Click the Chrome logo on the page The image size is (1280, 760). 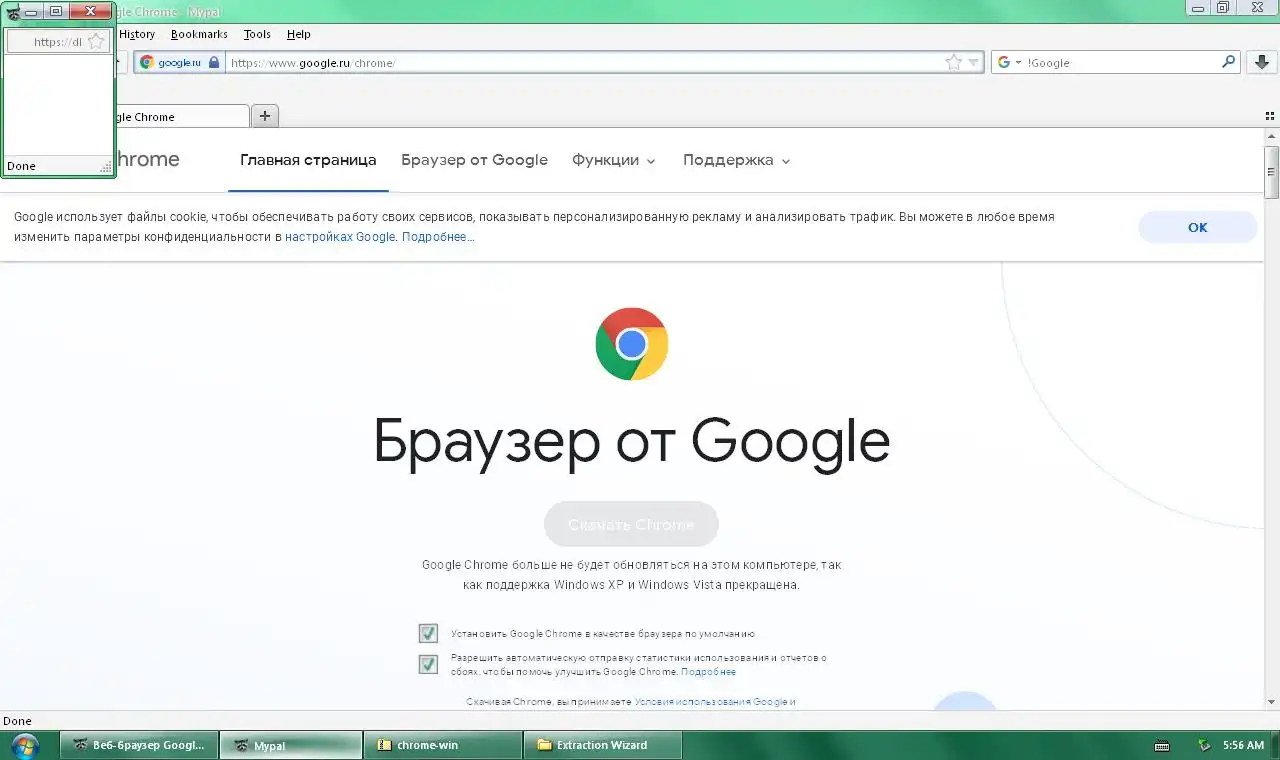click(x=631, y=344)
